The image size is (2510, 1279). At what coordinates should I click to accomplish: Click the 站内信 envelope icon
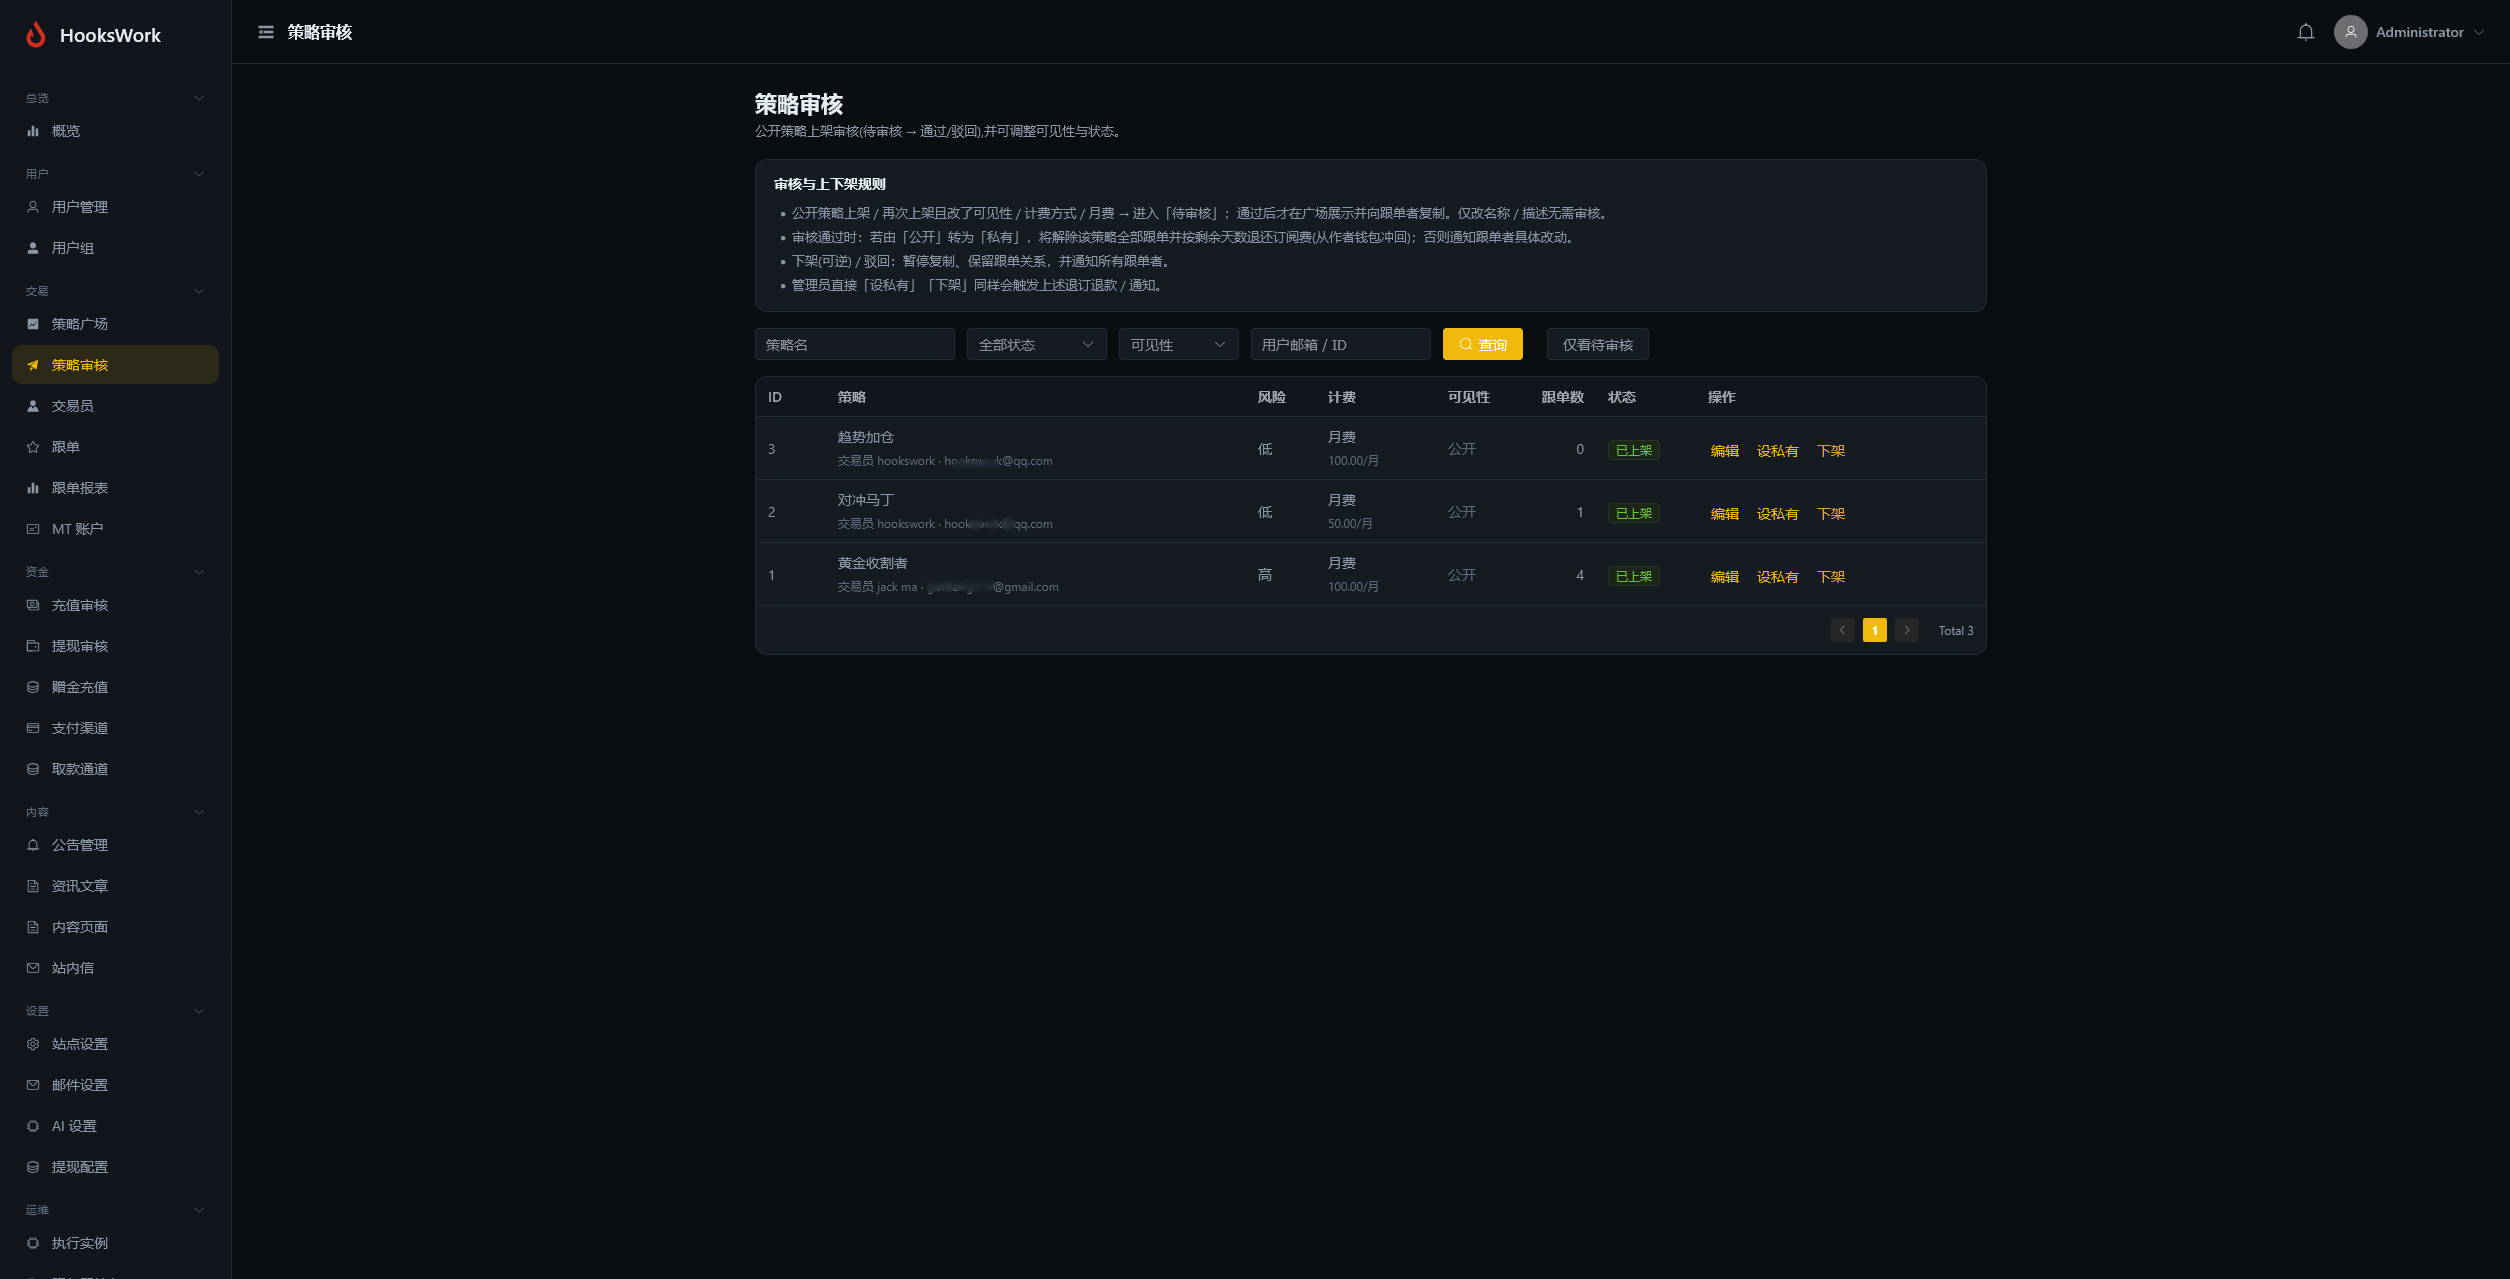pos(33,968)
